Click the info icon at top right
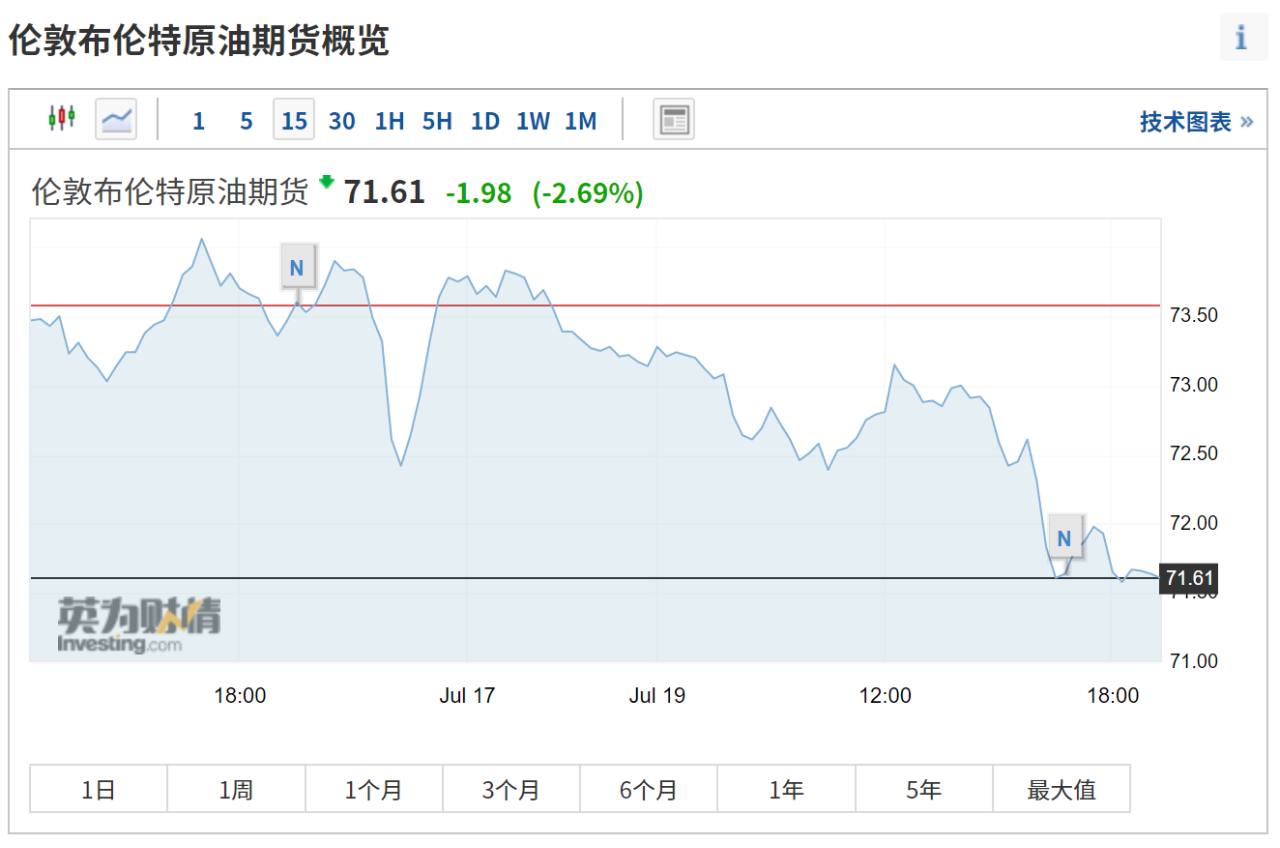The width and height of the screenshot is (1280, 848). click(x=1243, y=37)
